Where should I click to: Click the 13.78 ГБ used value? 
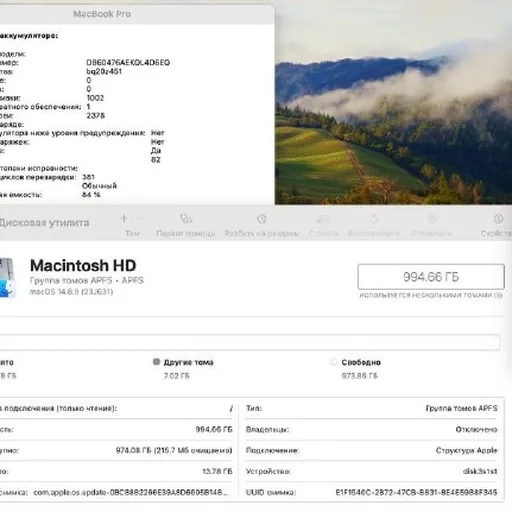coord(217,471)
